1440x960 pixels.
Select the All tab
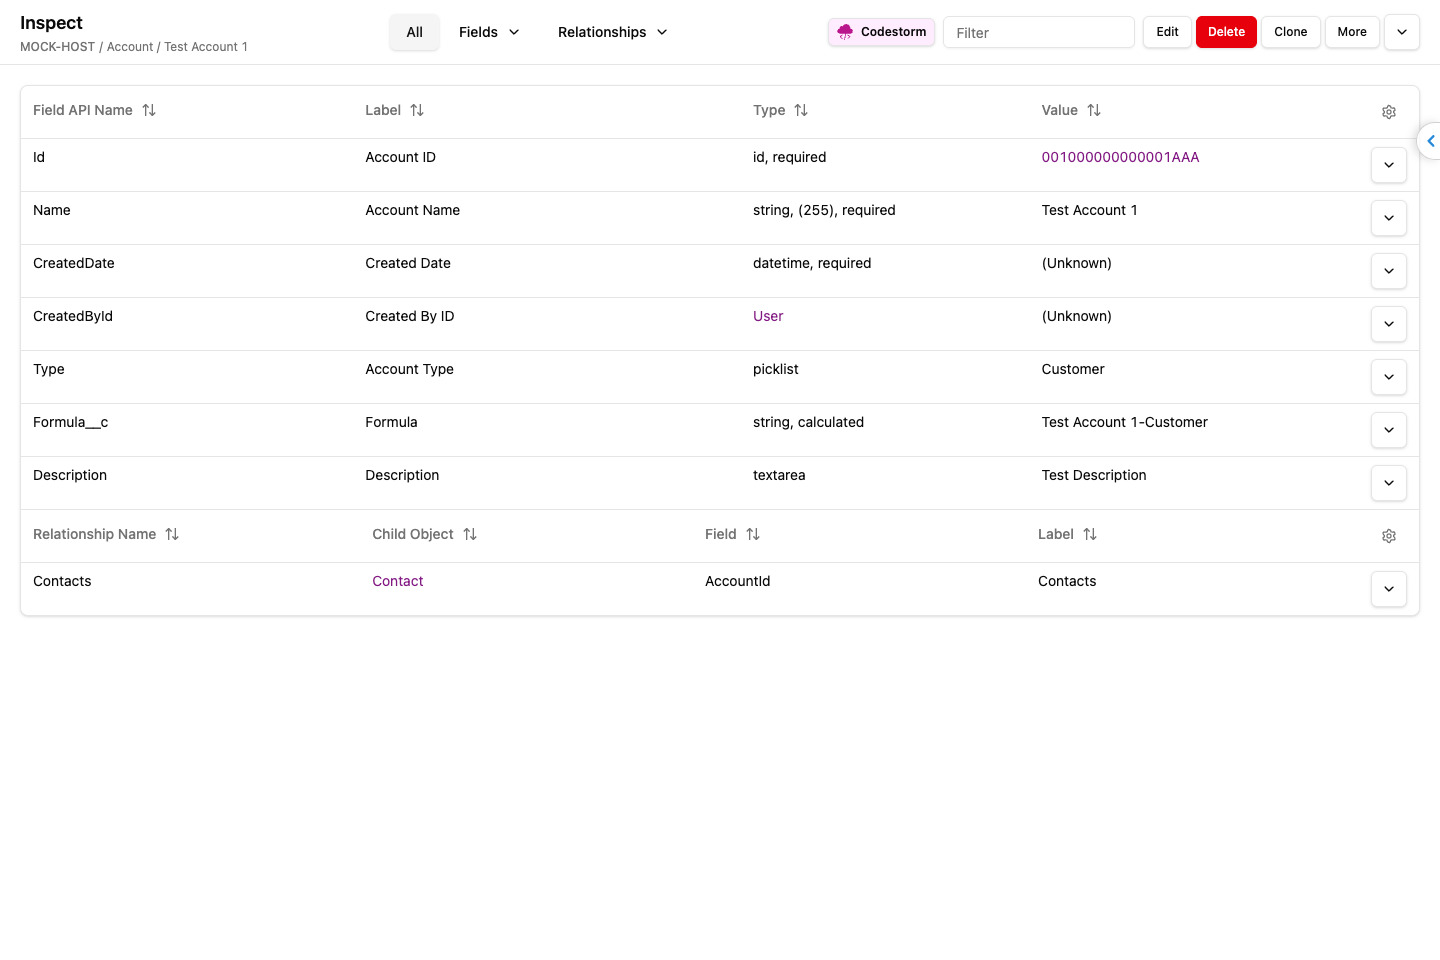[414, 32]
